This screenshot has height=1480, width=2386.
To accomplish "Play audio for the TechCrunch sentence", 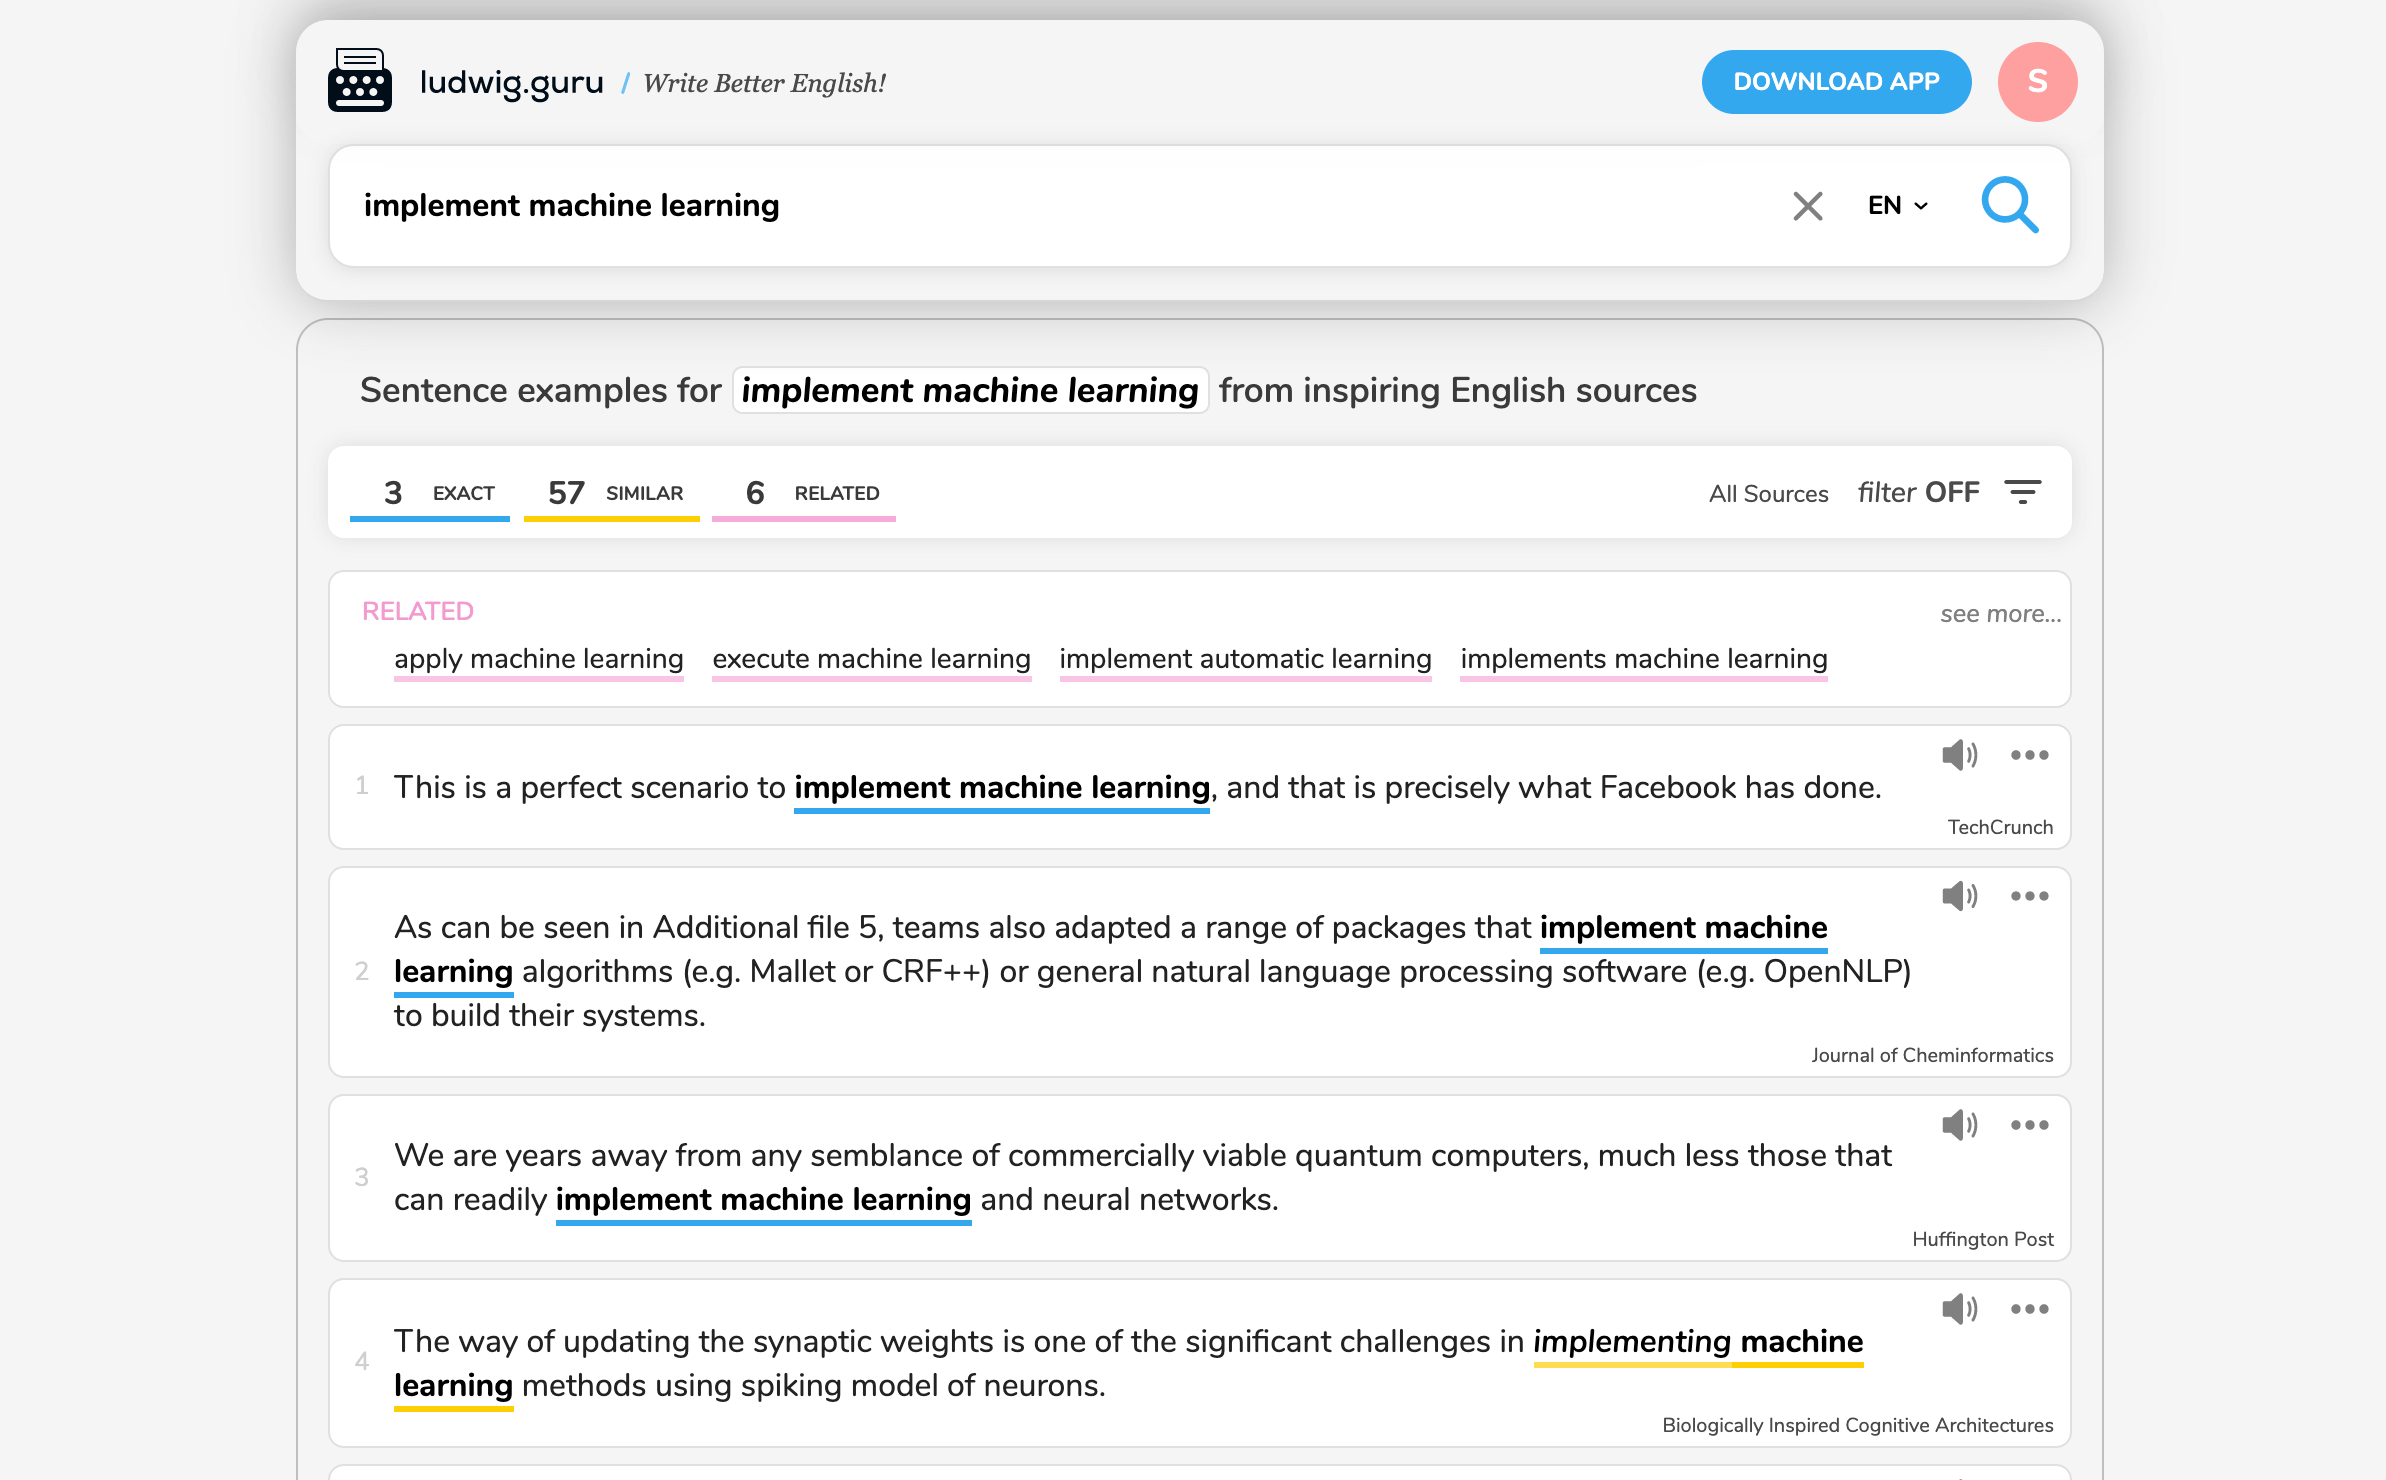I will pos(1959,755).
